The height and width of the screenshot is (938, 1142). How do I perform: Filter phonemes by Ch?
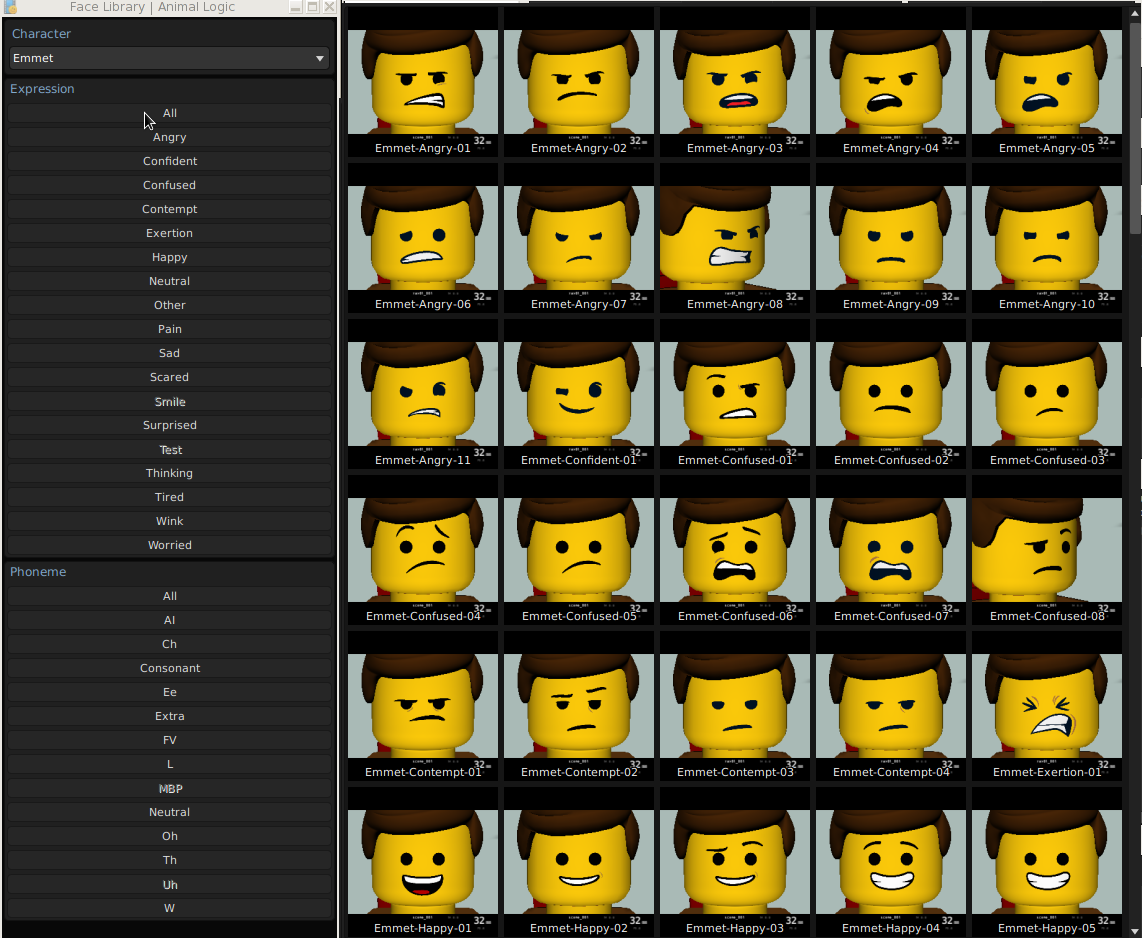coord(169,644)
